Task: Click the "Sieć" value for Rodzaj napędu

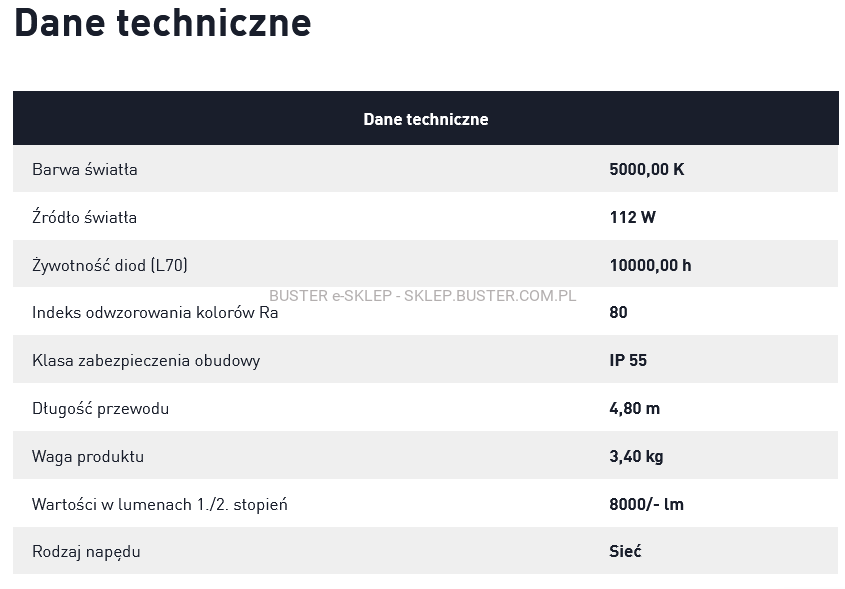Action: (x=625, y=551)
